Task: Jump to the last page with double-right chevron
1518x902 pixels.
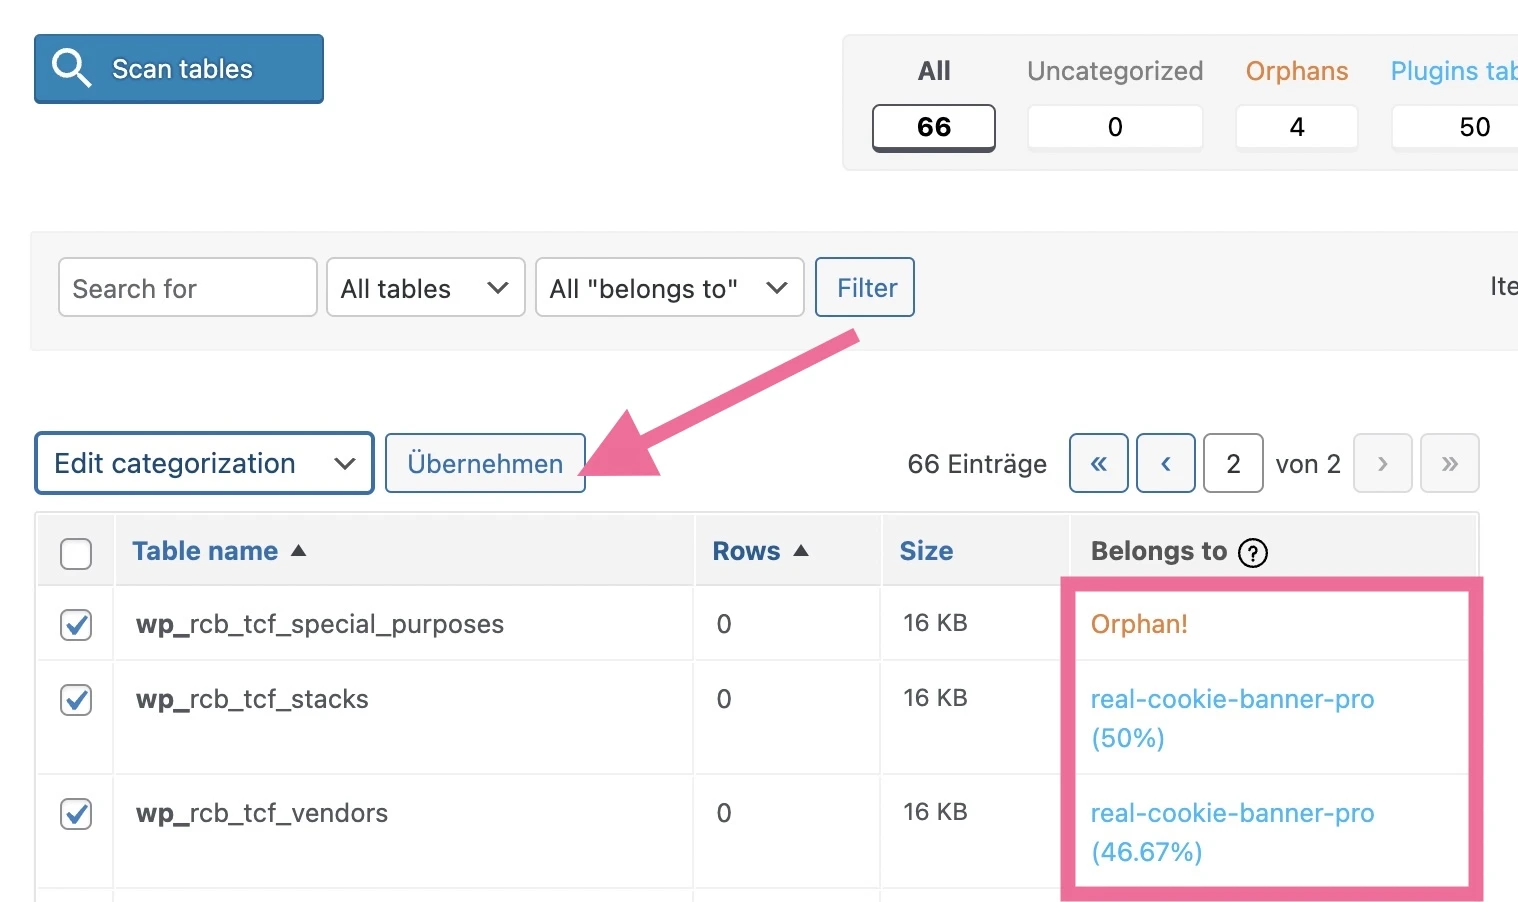Action: click(x=1450, y=463)
